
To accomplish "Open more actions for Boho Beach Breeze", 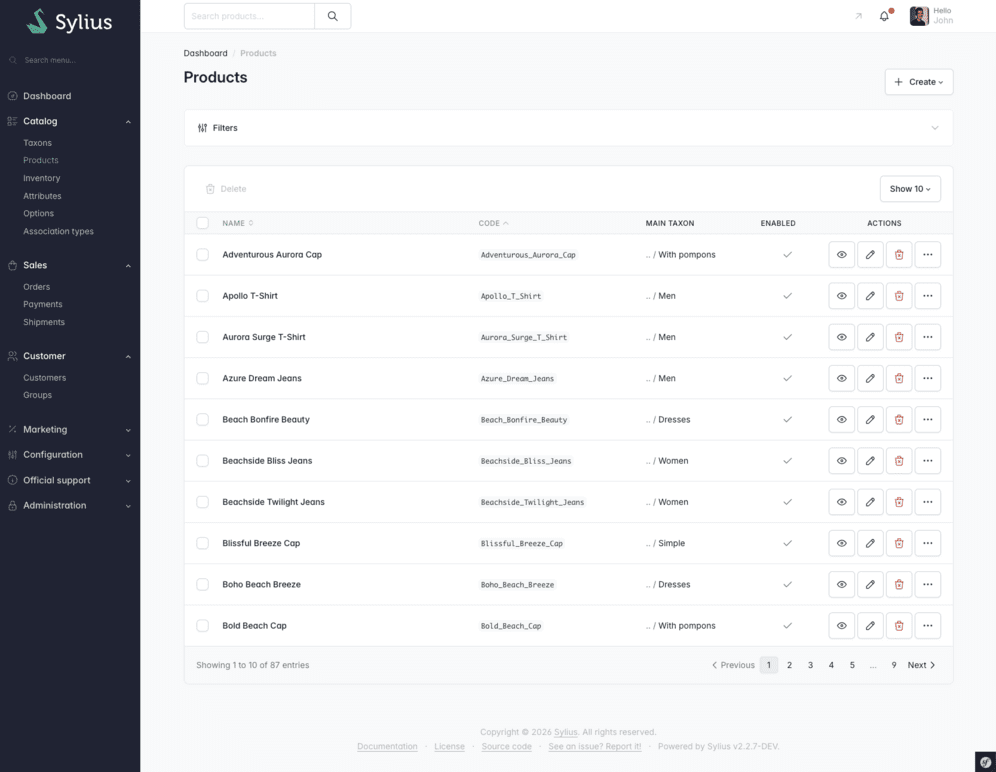I will tap(927, 585).
